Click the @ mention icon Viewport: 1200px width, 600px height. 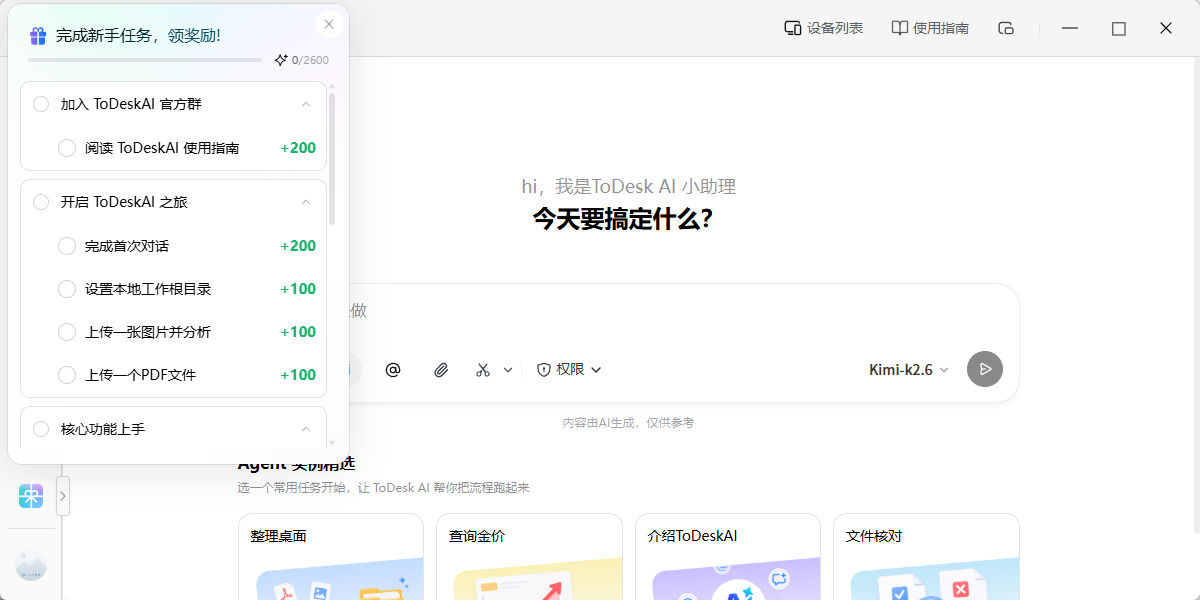[x=393, y=370]
